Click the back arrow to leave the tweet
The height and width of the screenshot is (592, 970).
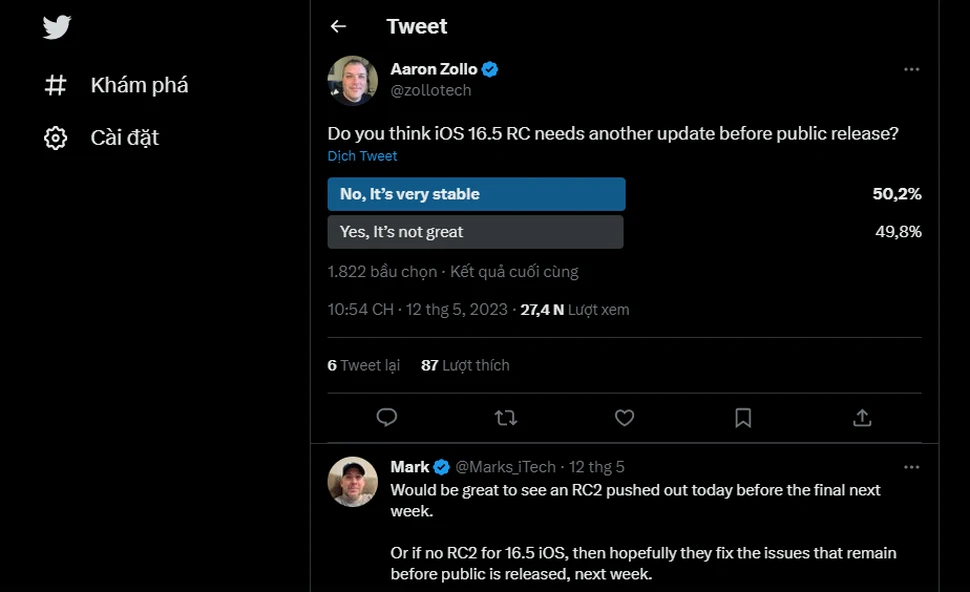[x=338, y=26]
